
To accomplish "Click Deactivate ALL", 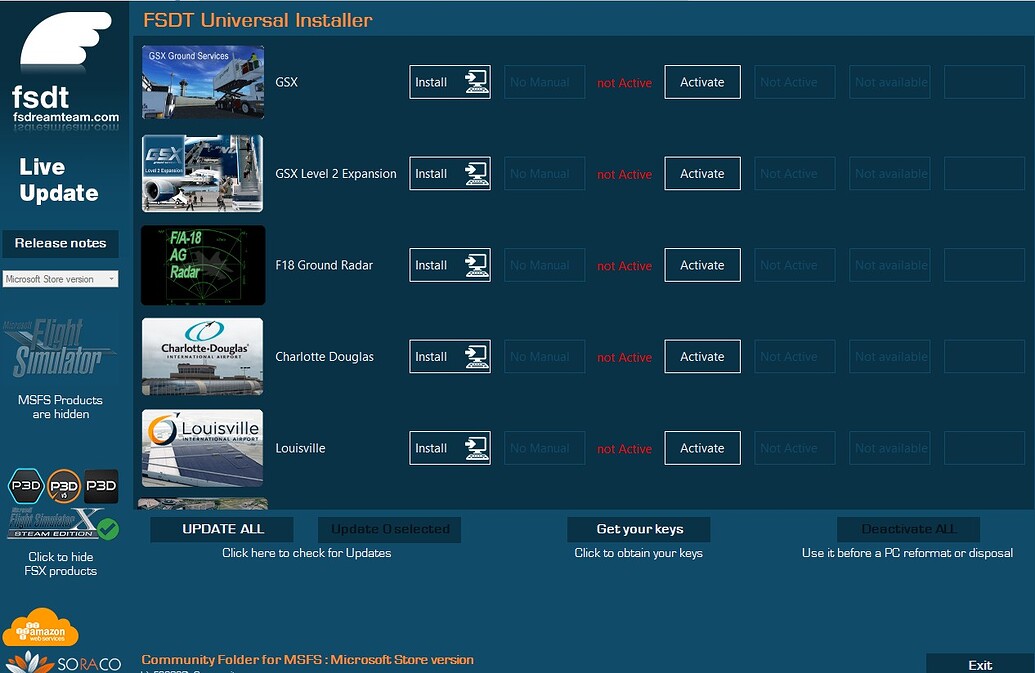I will [x=907, y=529].
